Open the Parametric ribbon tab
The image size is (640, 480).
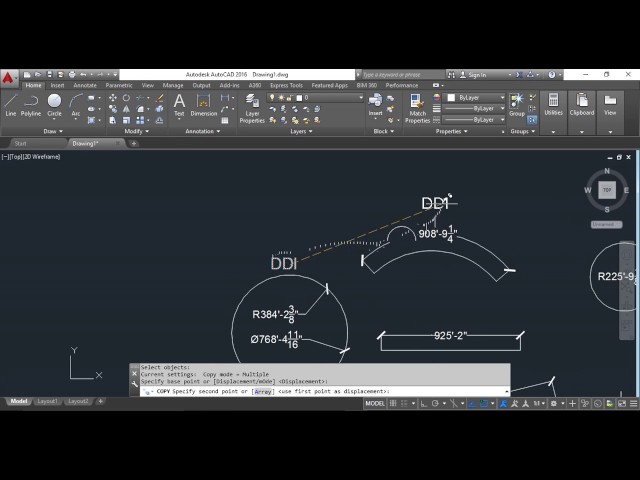pyautogui.click(x=119, y=85)
